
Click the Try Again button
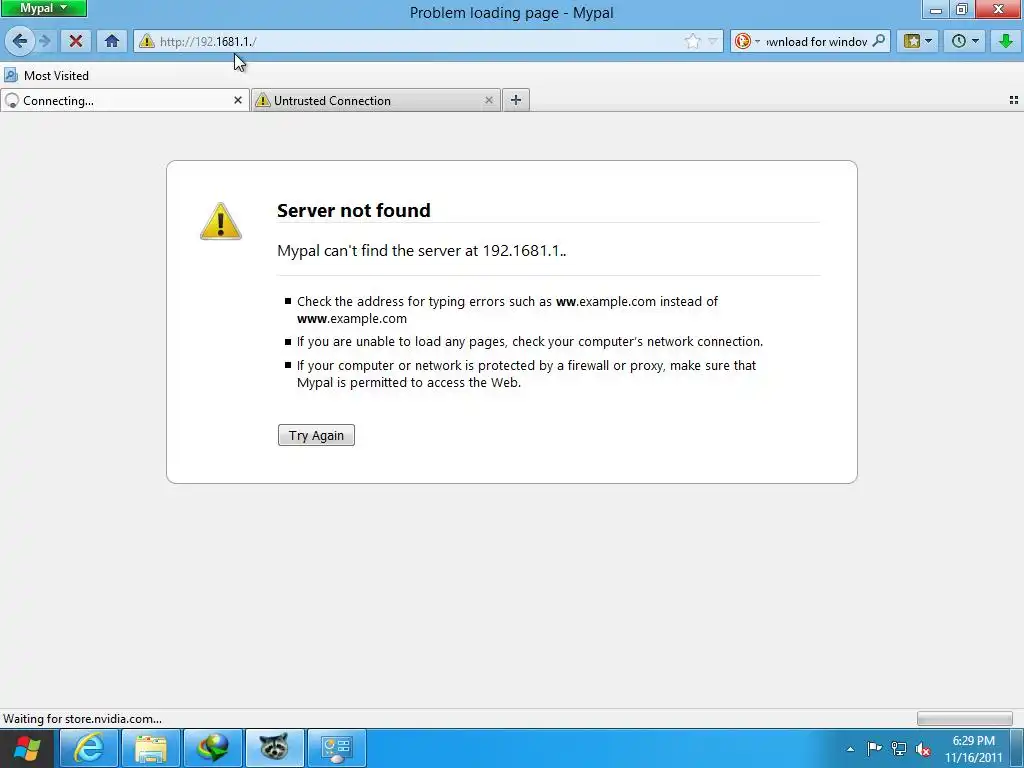pyautogui.click(x=316, y=436)
